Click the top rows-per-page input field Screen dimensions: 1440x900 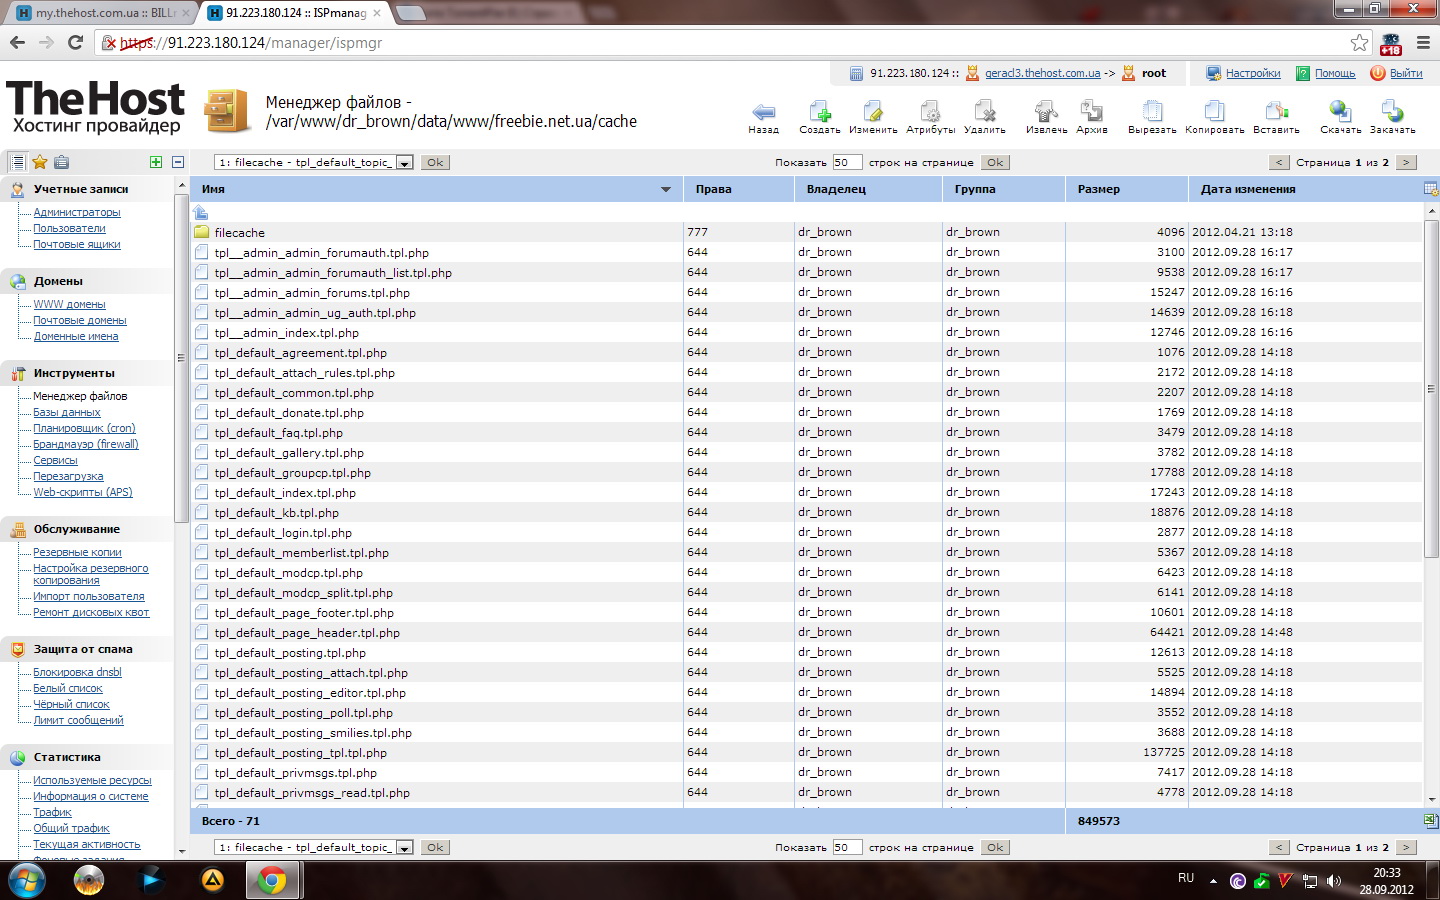click(846, 162)
